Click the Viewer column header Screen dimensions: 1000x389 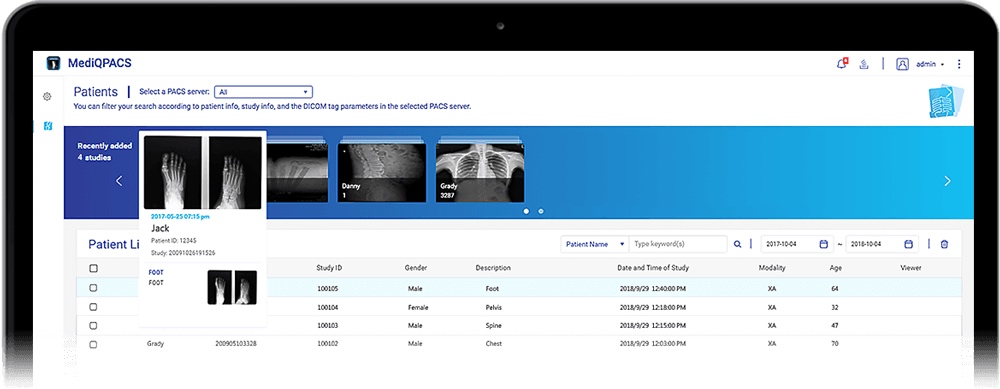pyautogui.click(x=911, y=268)
